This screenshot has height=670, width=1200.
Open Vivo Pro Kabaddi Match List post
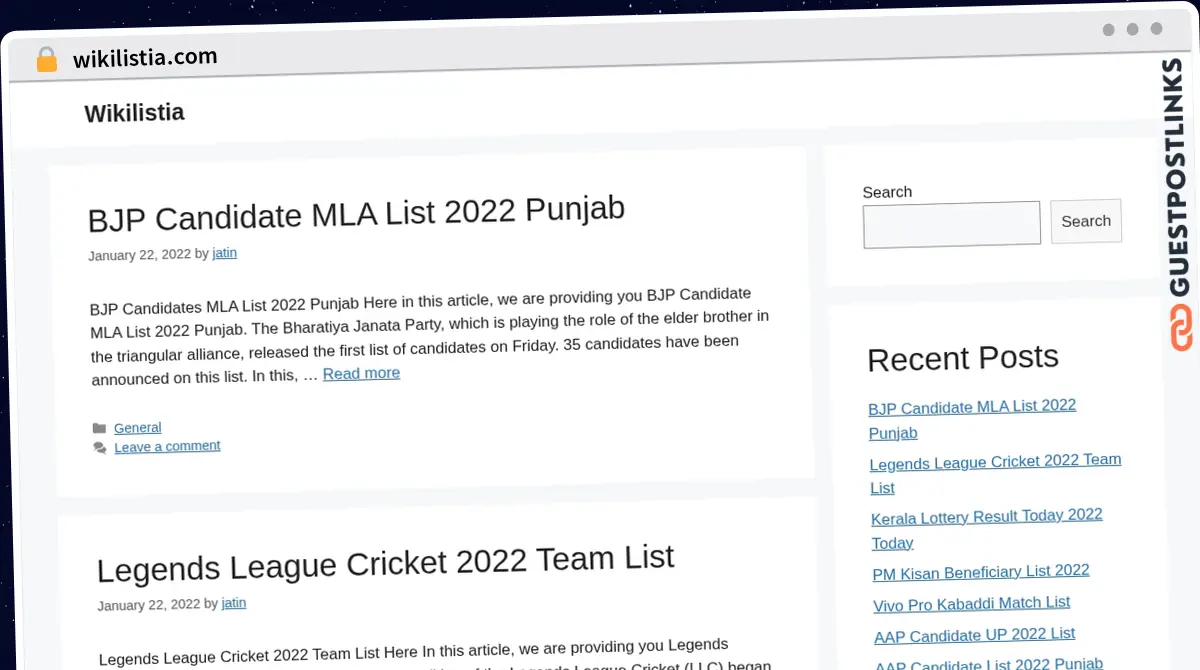coord(971,603)
